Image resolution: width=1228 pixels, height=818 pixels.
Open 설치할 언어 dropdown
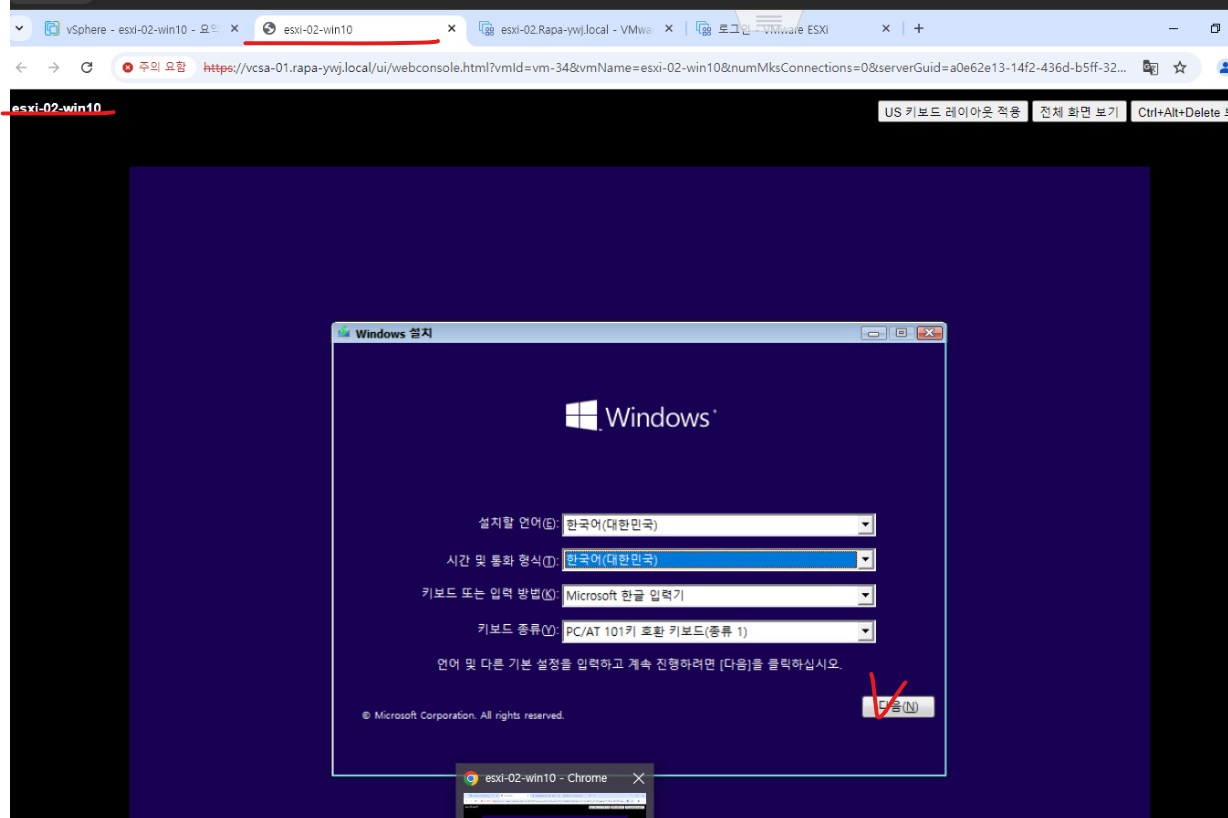pos(718,524)
